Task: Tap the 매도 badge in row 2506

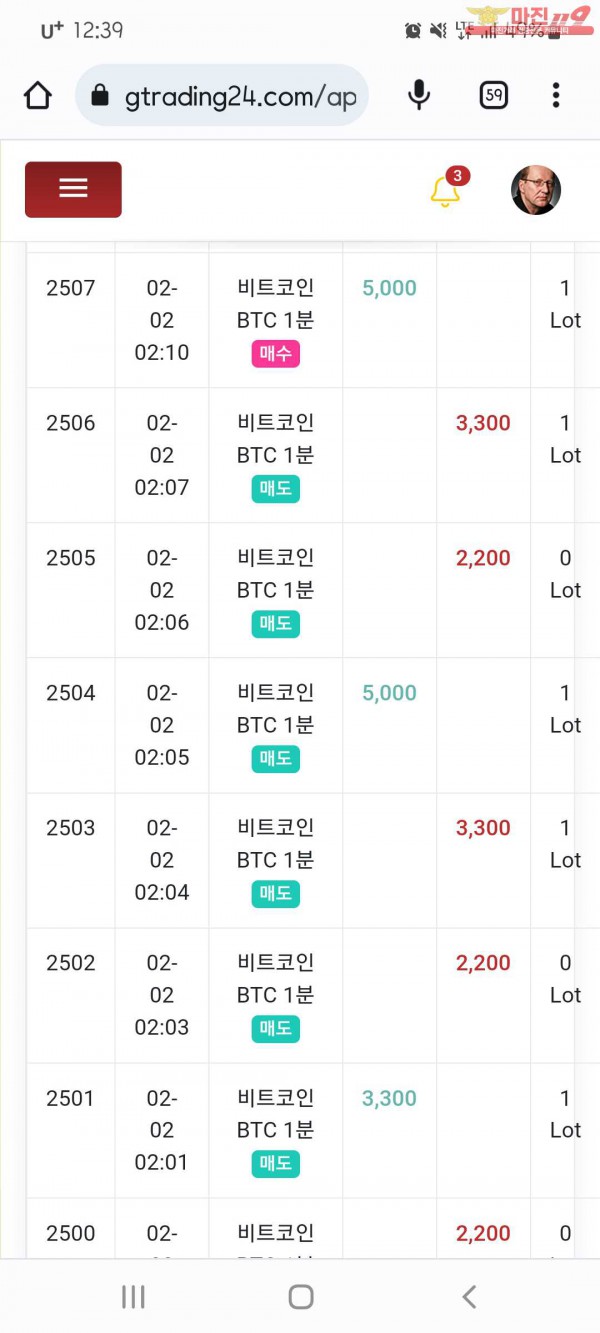Action: tap(275, 489)
